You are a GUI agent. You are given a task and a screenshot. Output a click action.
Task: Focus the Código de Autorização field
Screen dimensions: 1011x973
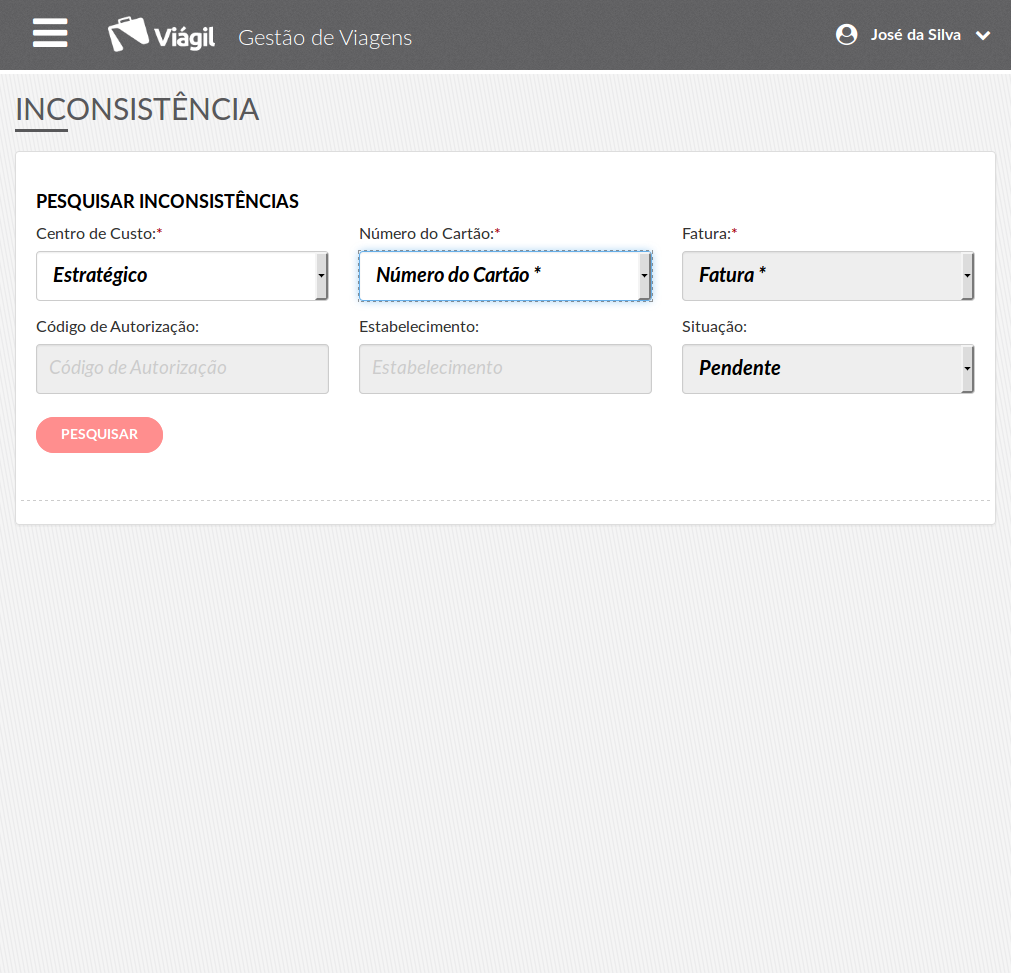click(x=182, y=369)
